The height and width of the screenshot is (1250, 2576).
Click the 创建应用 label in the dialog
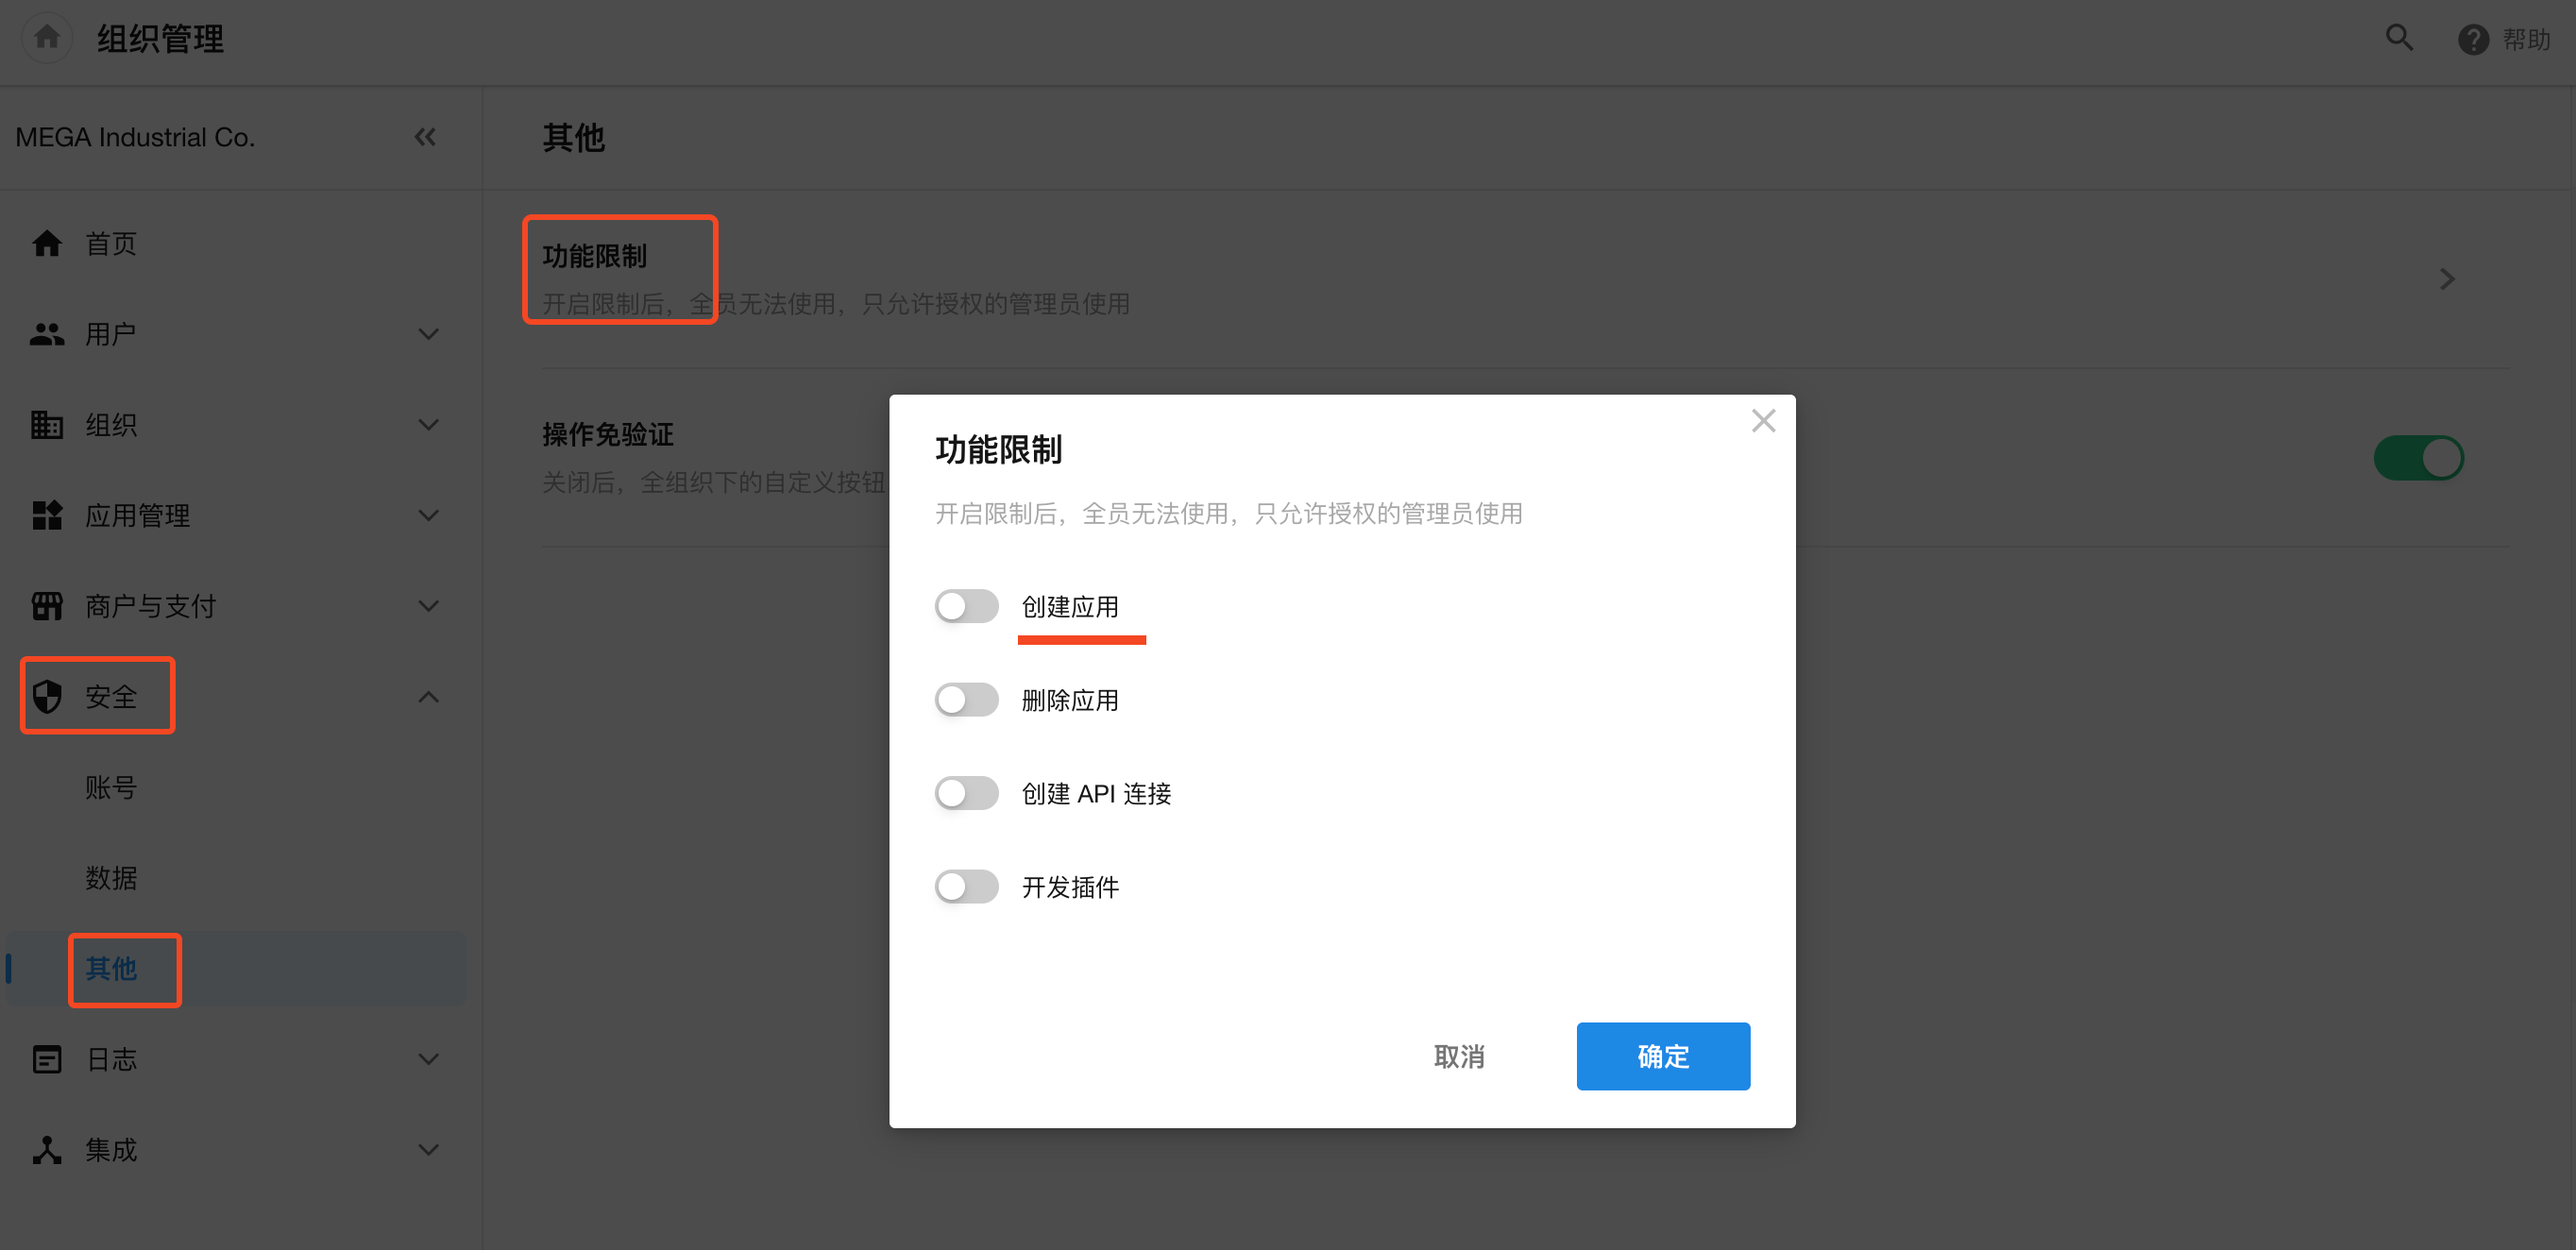point(1070,607)
